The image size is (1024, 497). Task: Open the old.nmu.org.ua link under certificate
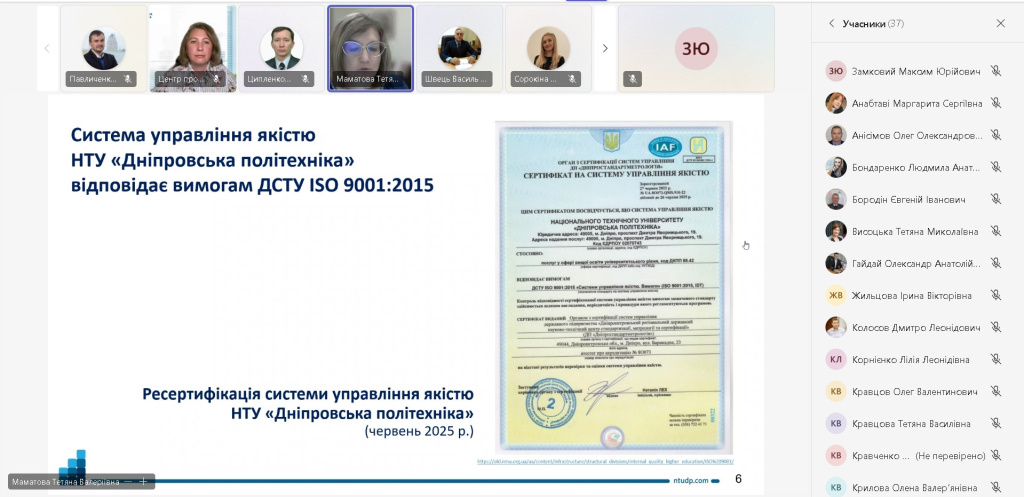[x=605, y=461]
